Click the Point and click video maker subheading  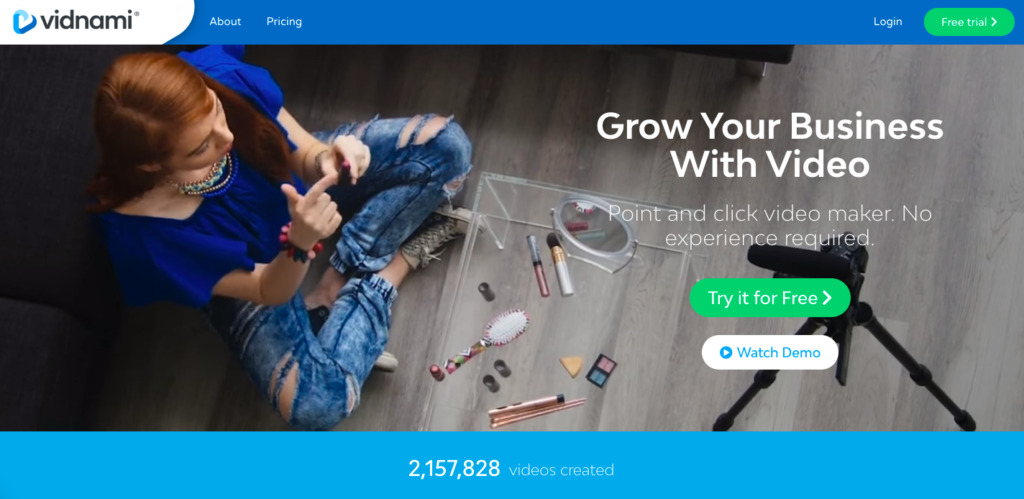[x=770, y=225]
